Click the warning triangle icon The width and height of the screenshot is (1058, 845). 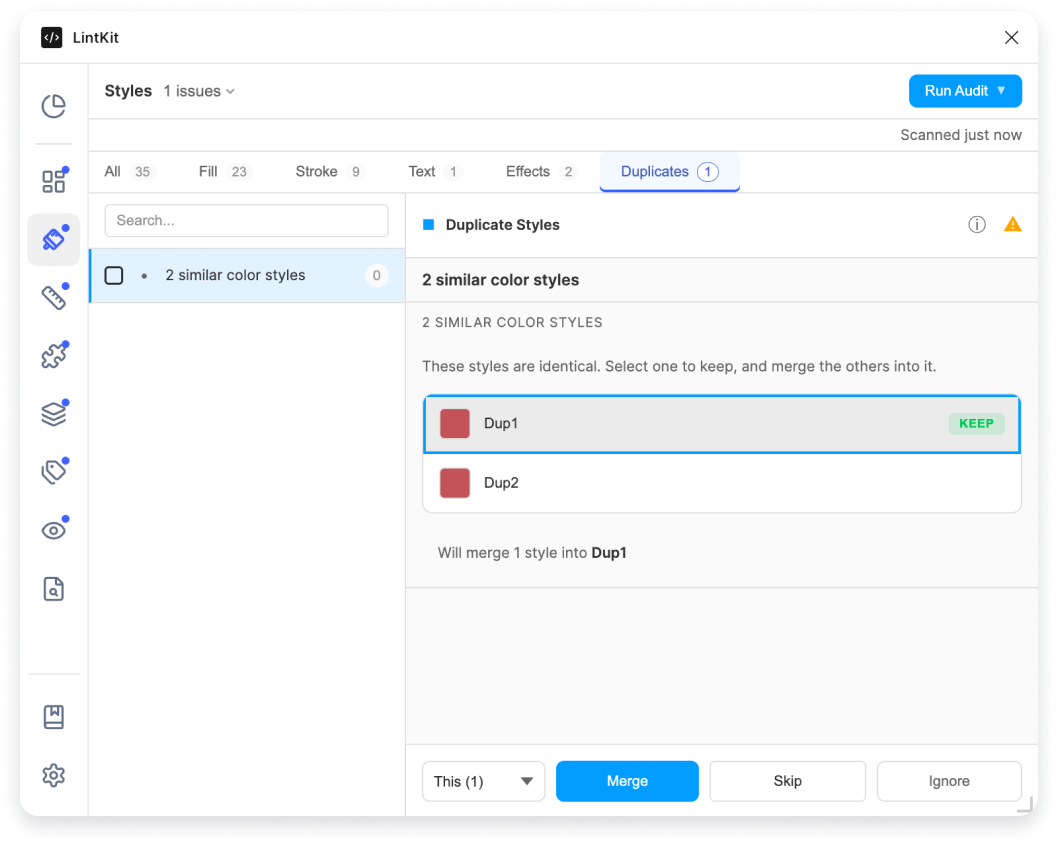[1012, 224]
